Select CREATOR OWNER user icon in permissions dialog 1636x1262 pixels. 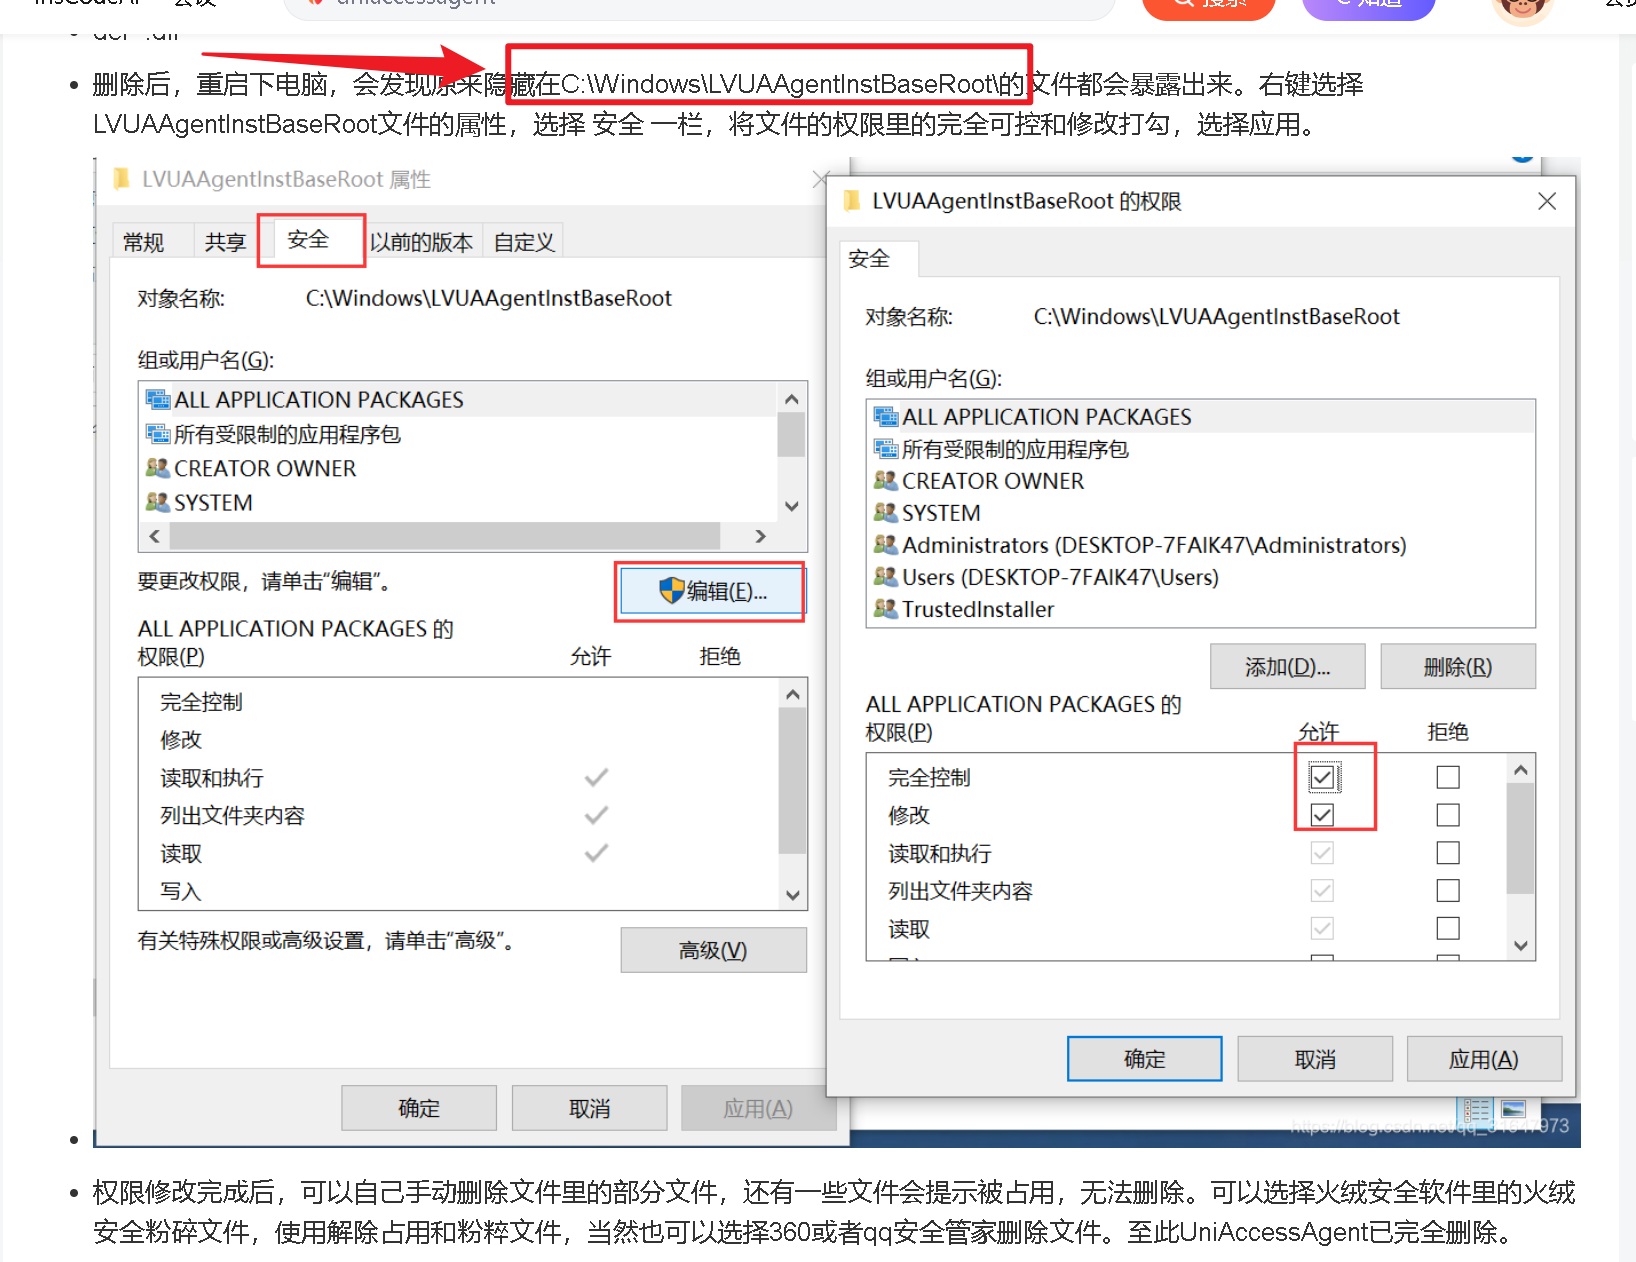[x=886, y=481]
